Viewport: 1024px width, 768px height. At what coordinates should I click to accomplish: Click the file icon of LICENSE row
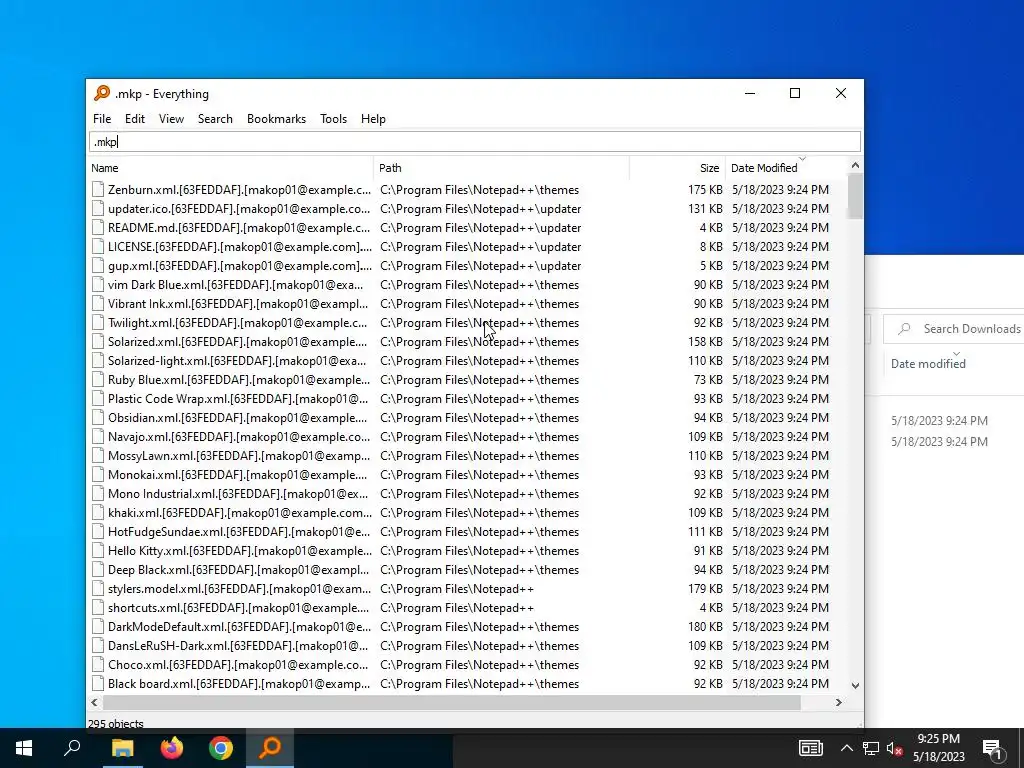pos(98,247)
